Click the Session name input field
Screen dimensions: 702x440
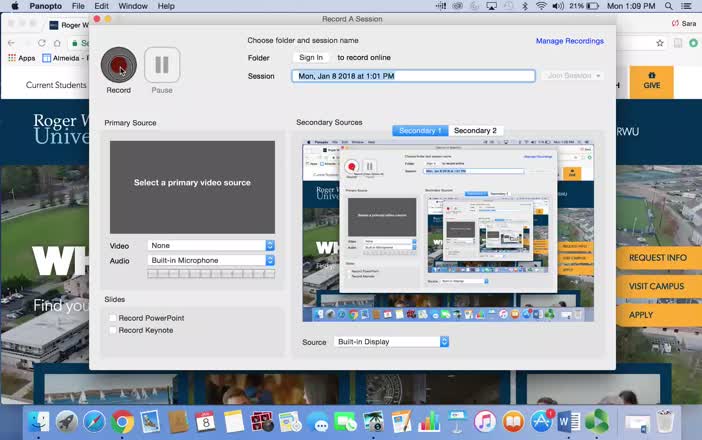tap(413, 76)
